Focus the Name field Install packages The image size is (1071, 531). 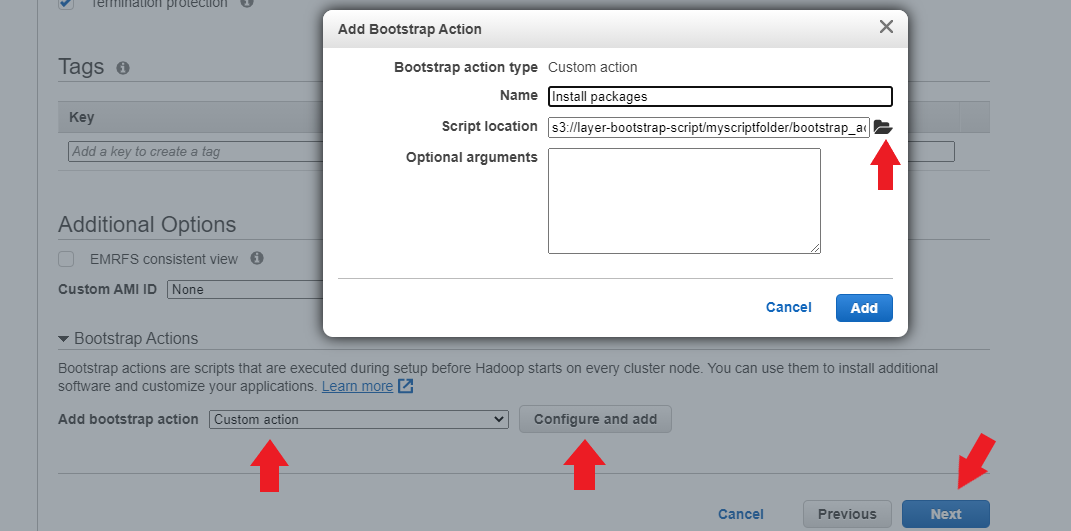(720, 96)
